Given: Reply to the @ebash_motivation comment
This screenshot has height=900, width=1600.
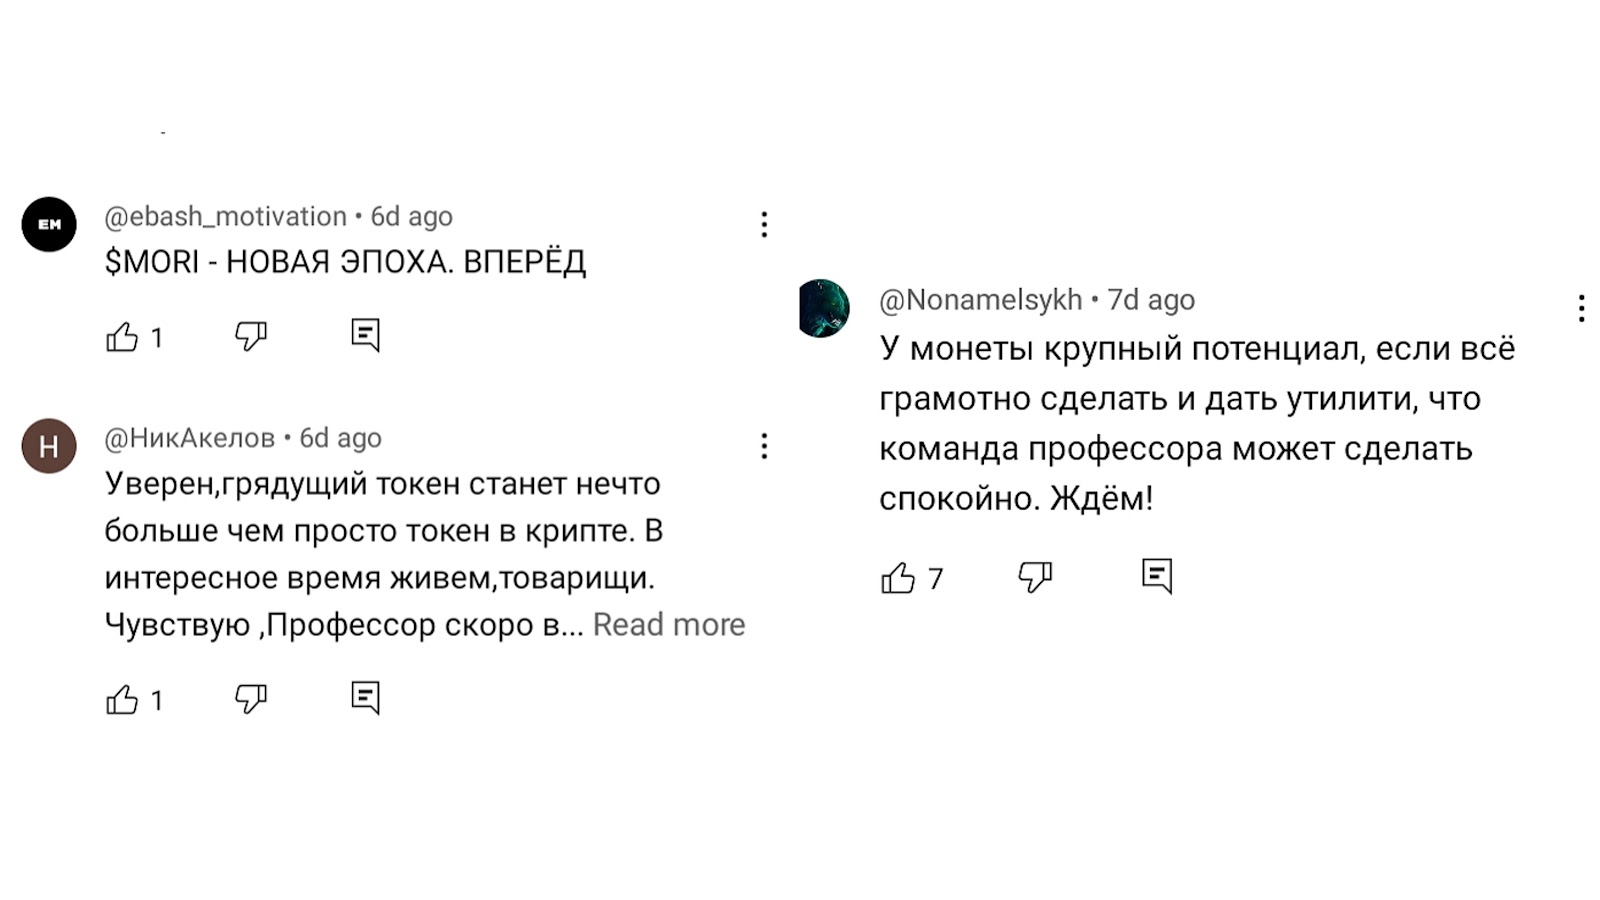Looking at the screenshot, I should [x=366, y=335].
